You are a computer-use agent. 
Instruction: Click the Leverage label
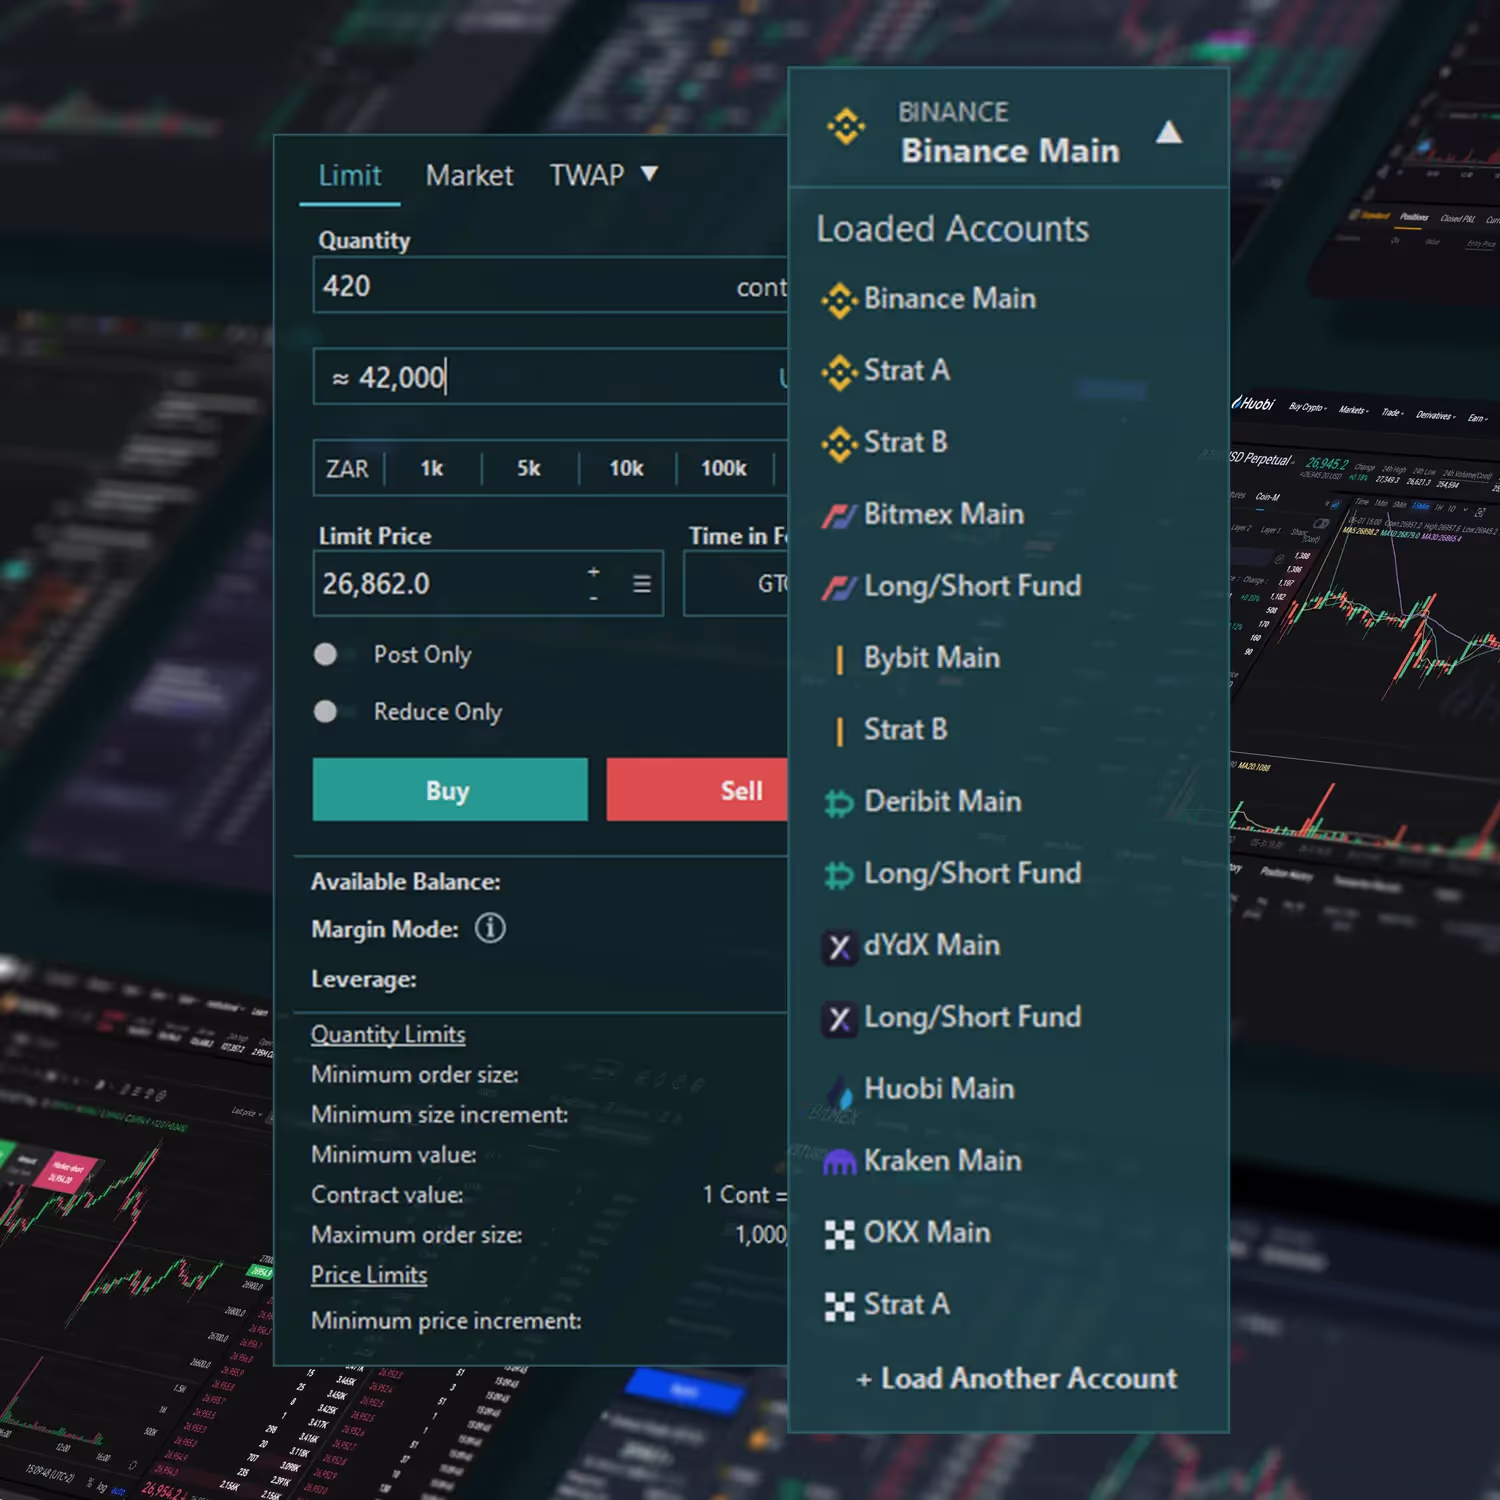click(364, 979)
